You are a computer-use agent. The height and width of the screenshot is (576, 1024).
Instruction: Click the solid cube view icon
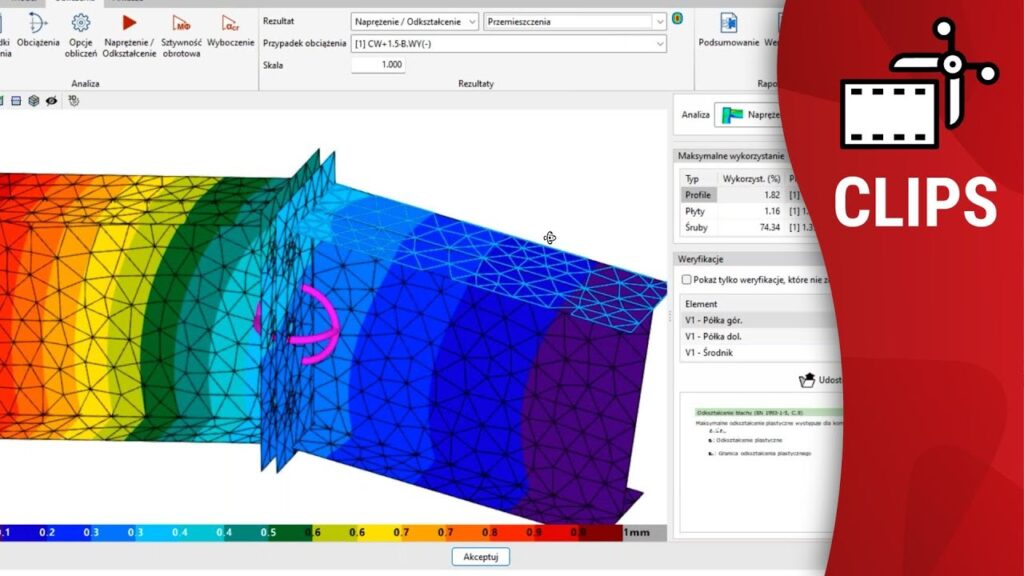point(33,101)
